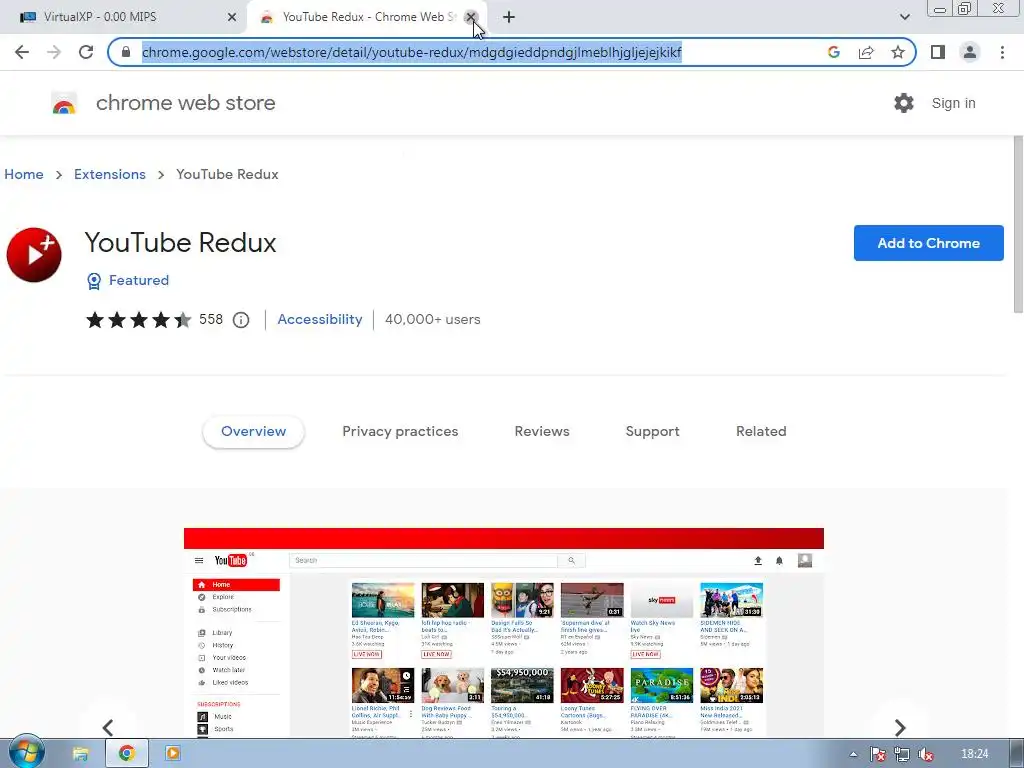The width and height of the screenshot is (1024, 768).
Task: Share this page via share icon
Action: [x=866, y=52]
